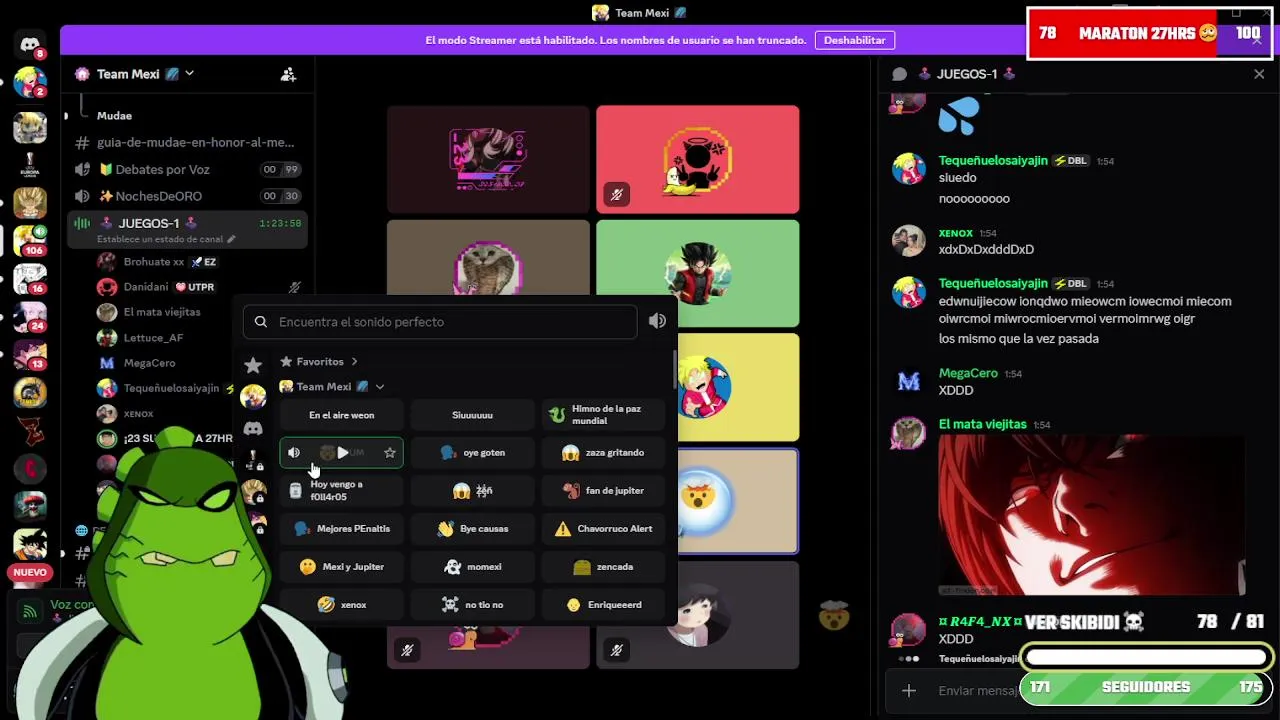
Task: Toggle mute icon on dark-haired avatar tile
Action: pyautogui.click(x=617, y=650)
